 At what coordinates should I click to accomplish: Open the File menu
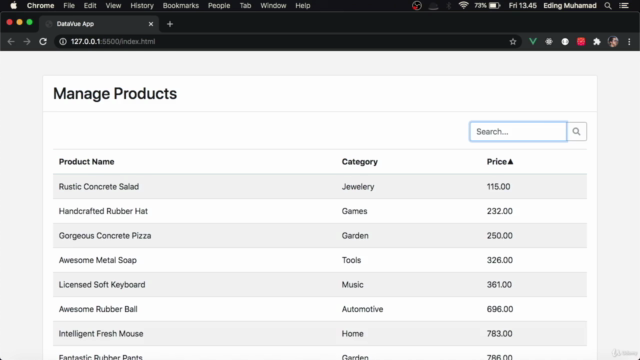click(69, 6)
